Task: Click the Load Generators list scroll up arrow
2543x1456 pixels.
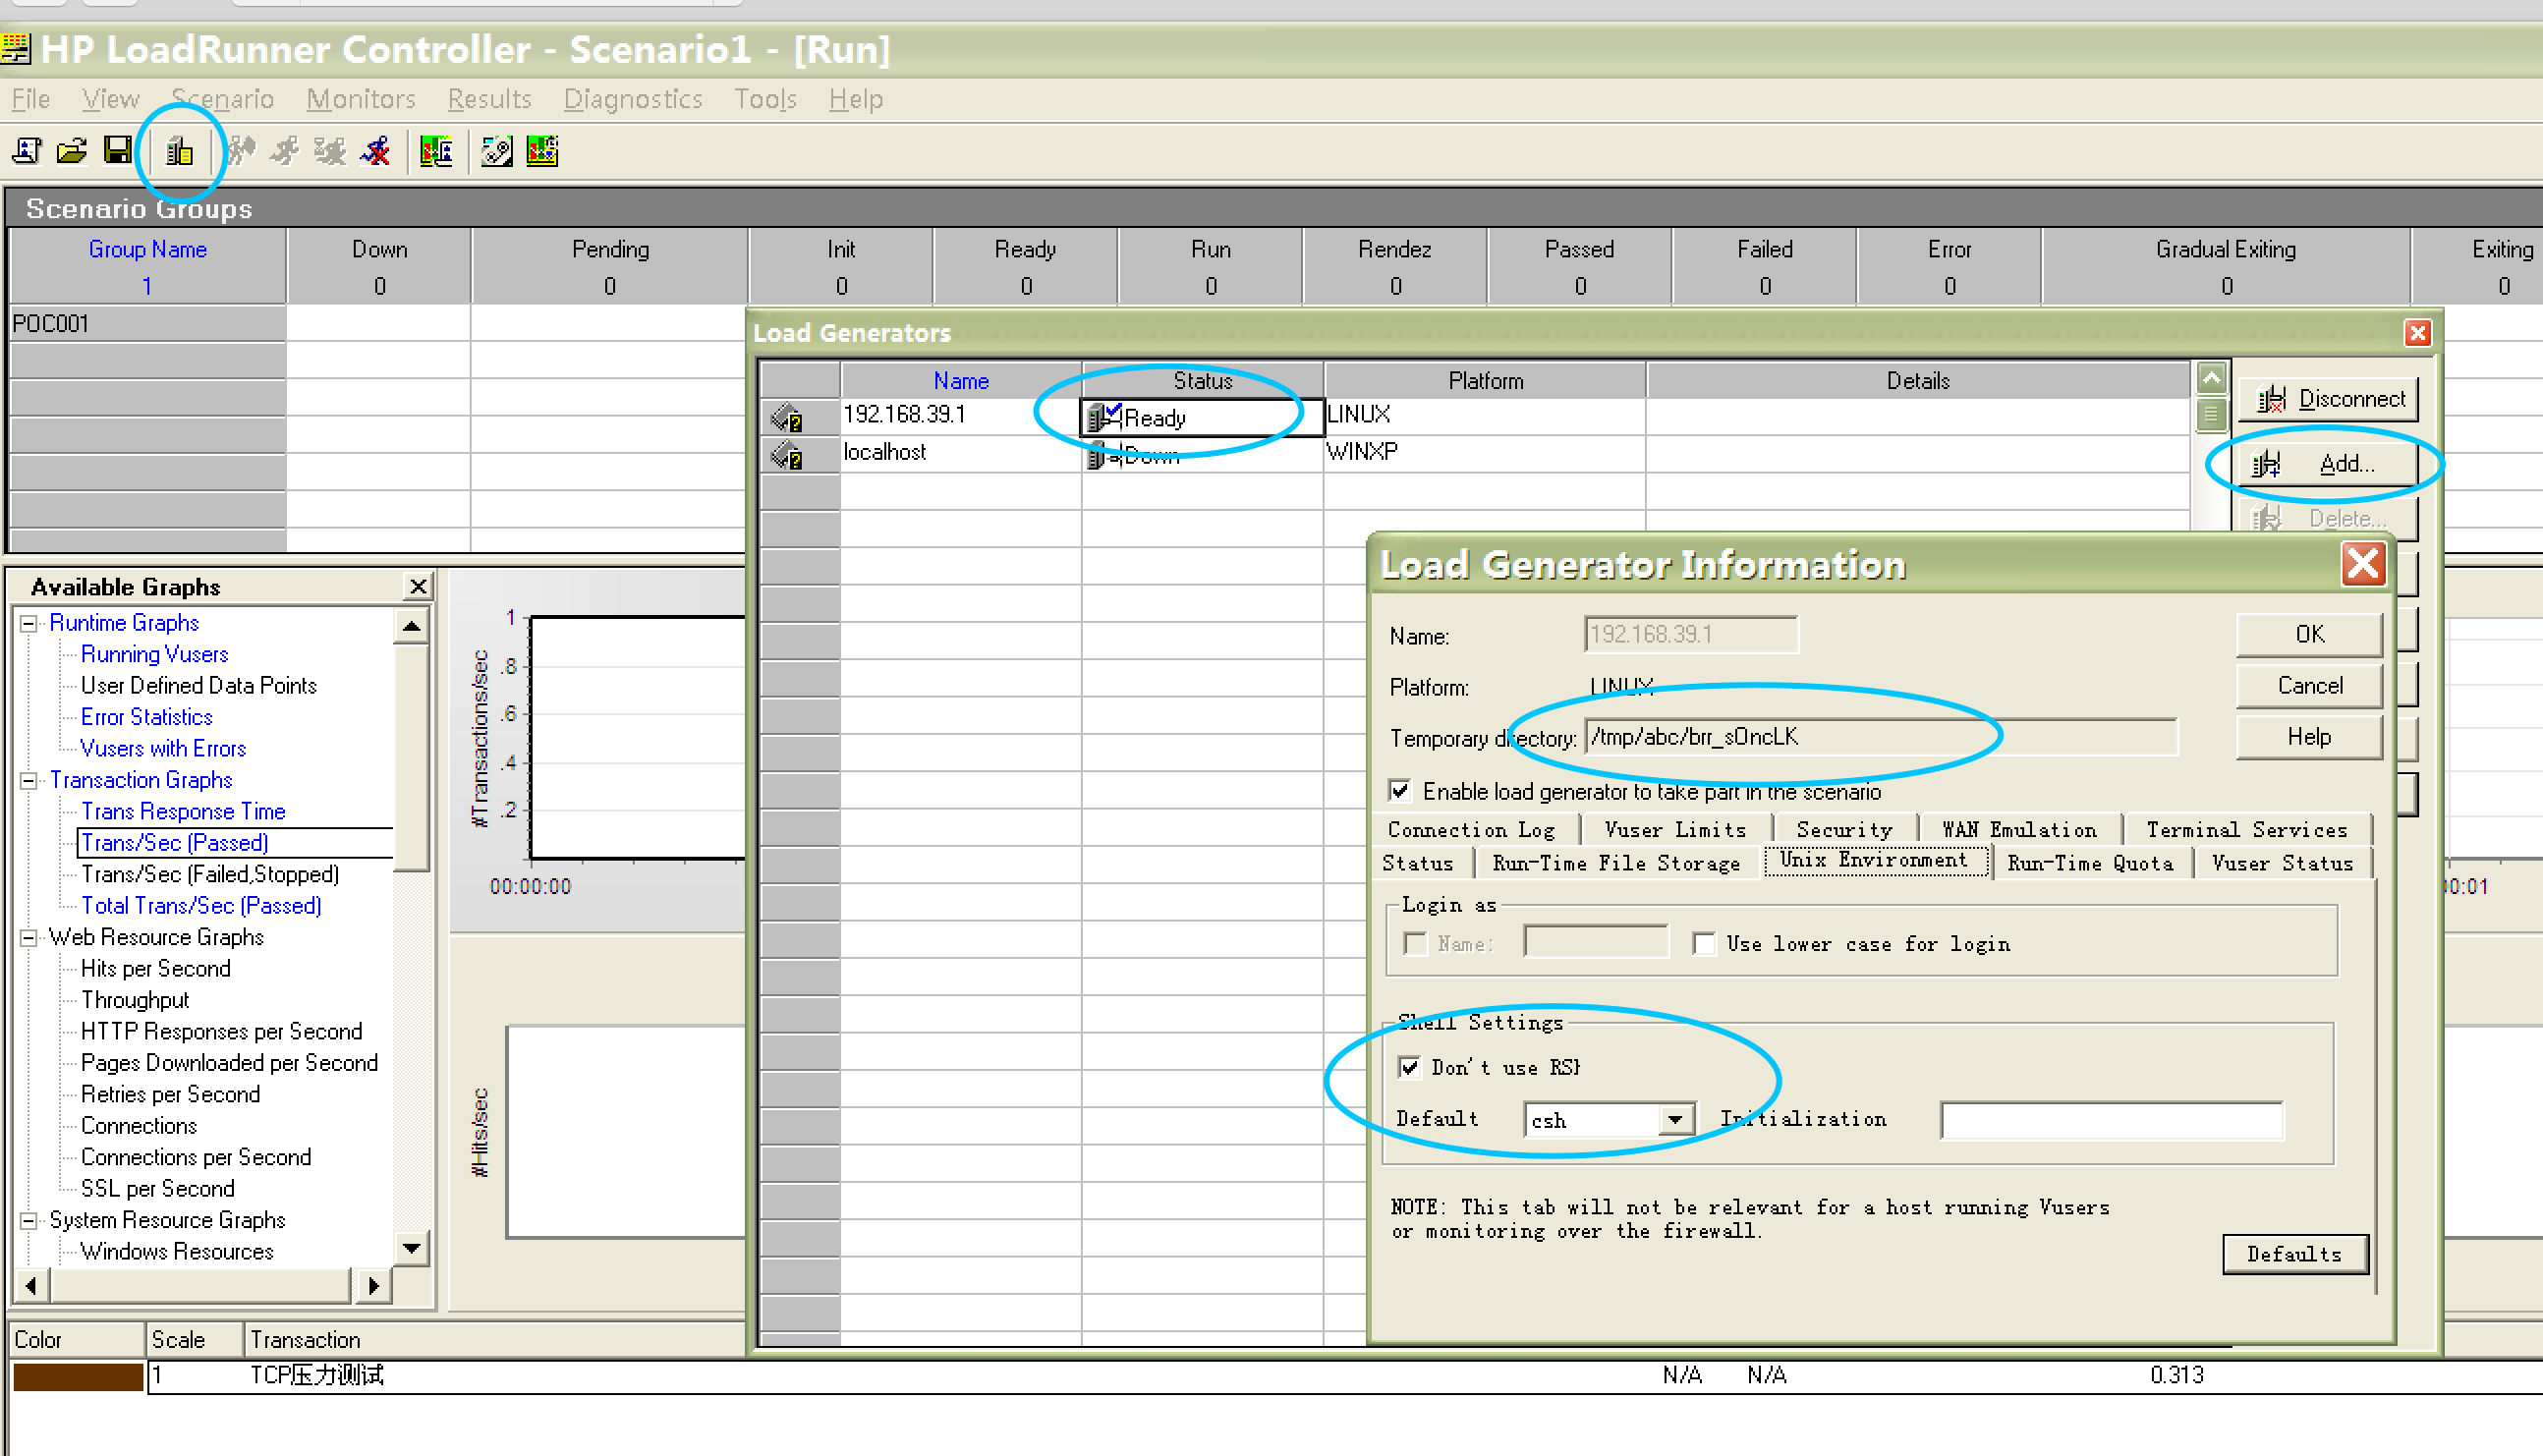Action: point(2210,379)
